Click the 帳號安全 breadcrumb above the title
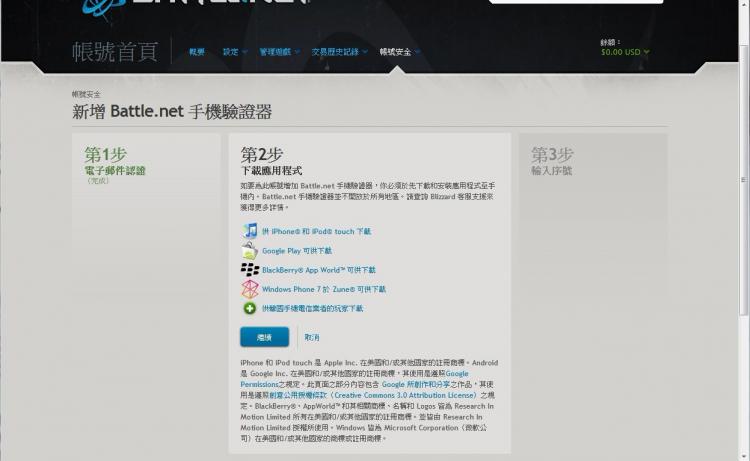 coord(86,94)
